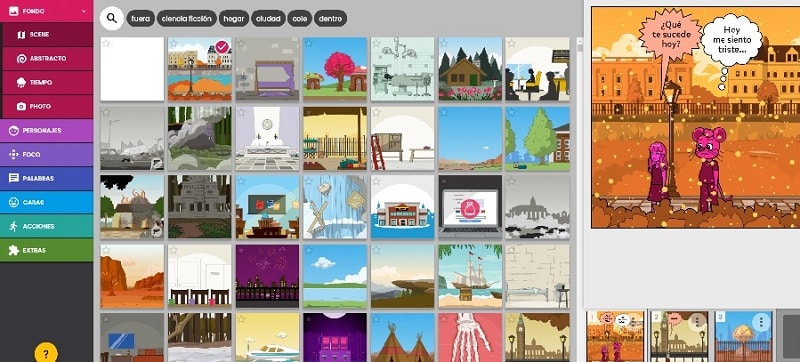The width and height of the screenshot is (800, 362).
Task: Open options menu on panel 2 thumbnail
Action: 697,322
